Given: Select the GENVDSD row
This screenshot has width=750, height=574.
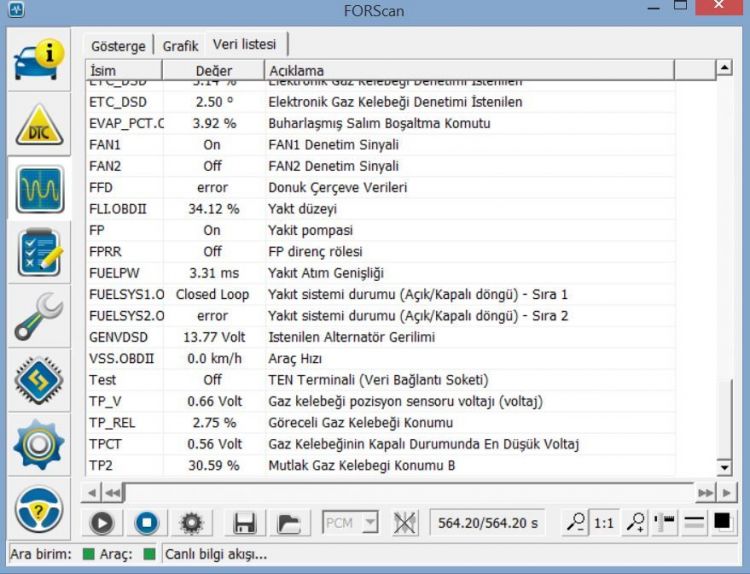Looking at the screenshot, I should point(380,337).
